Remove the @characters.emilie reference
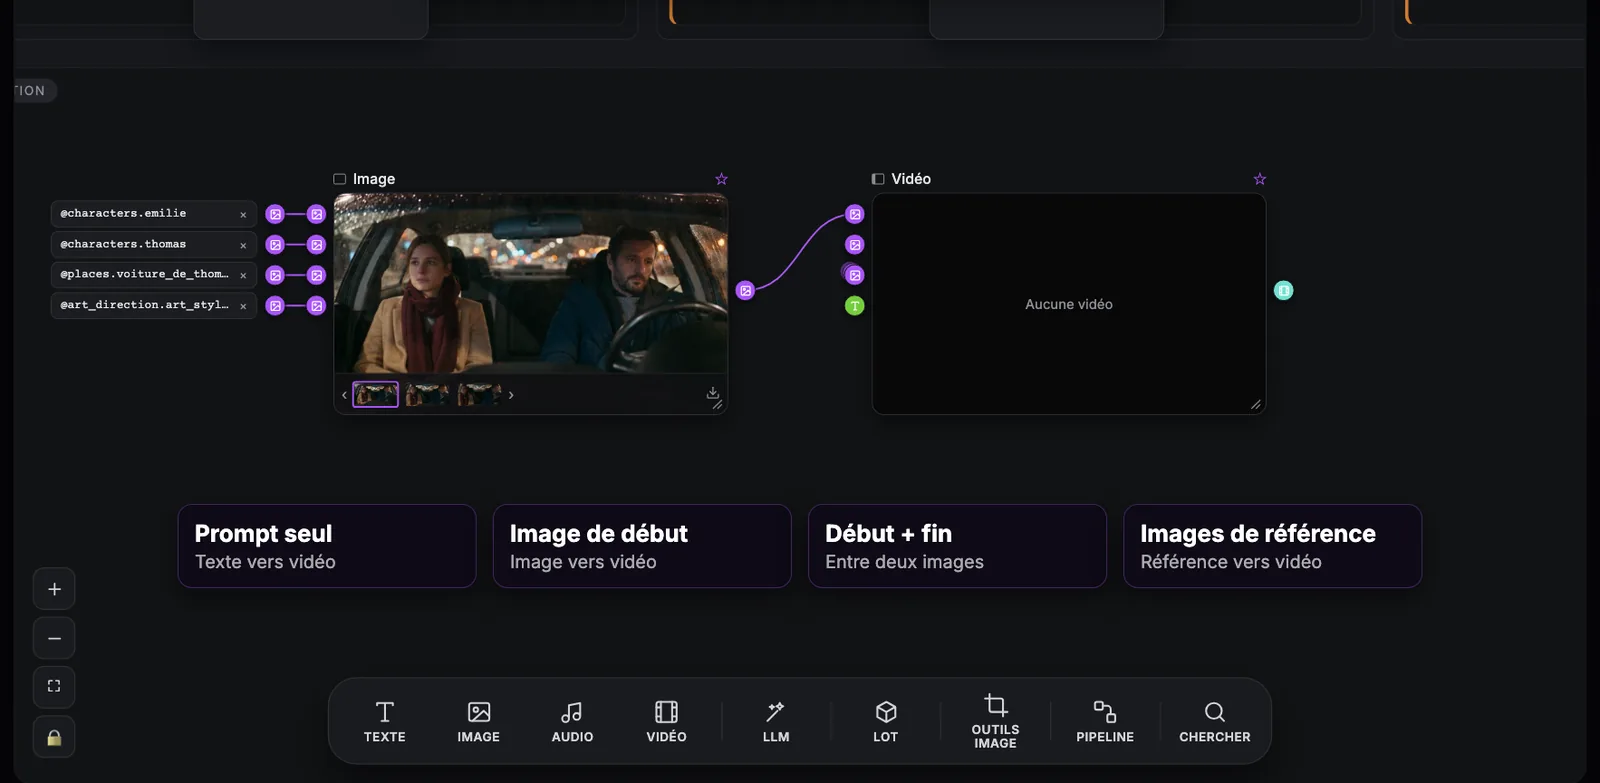The image size is (1600, 783). tap(243, 214)
